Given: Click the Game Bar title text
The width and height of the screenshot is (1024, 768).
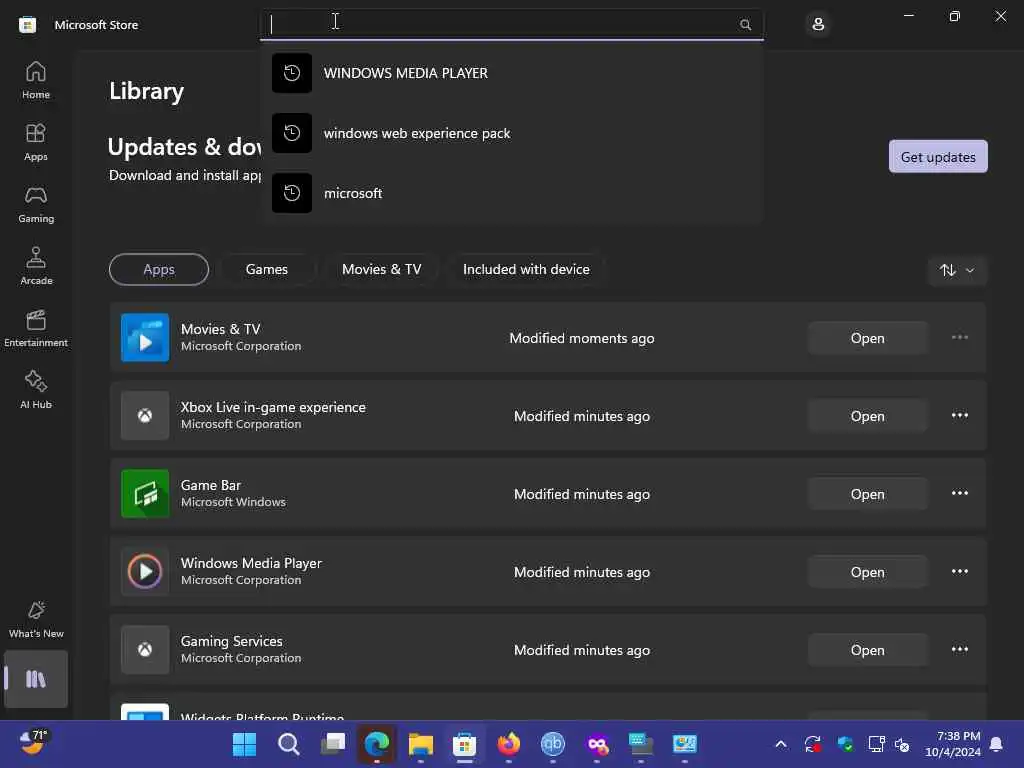Looking at the screenshot, I should 210,485.
